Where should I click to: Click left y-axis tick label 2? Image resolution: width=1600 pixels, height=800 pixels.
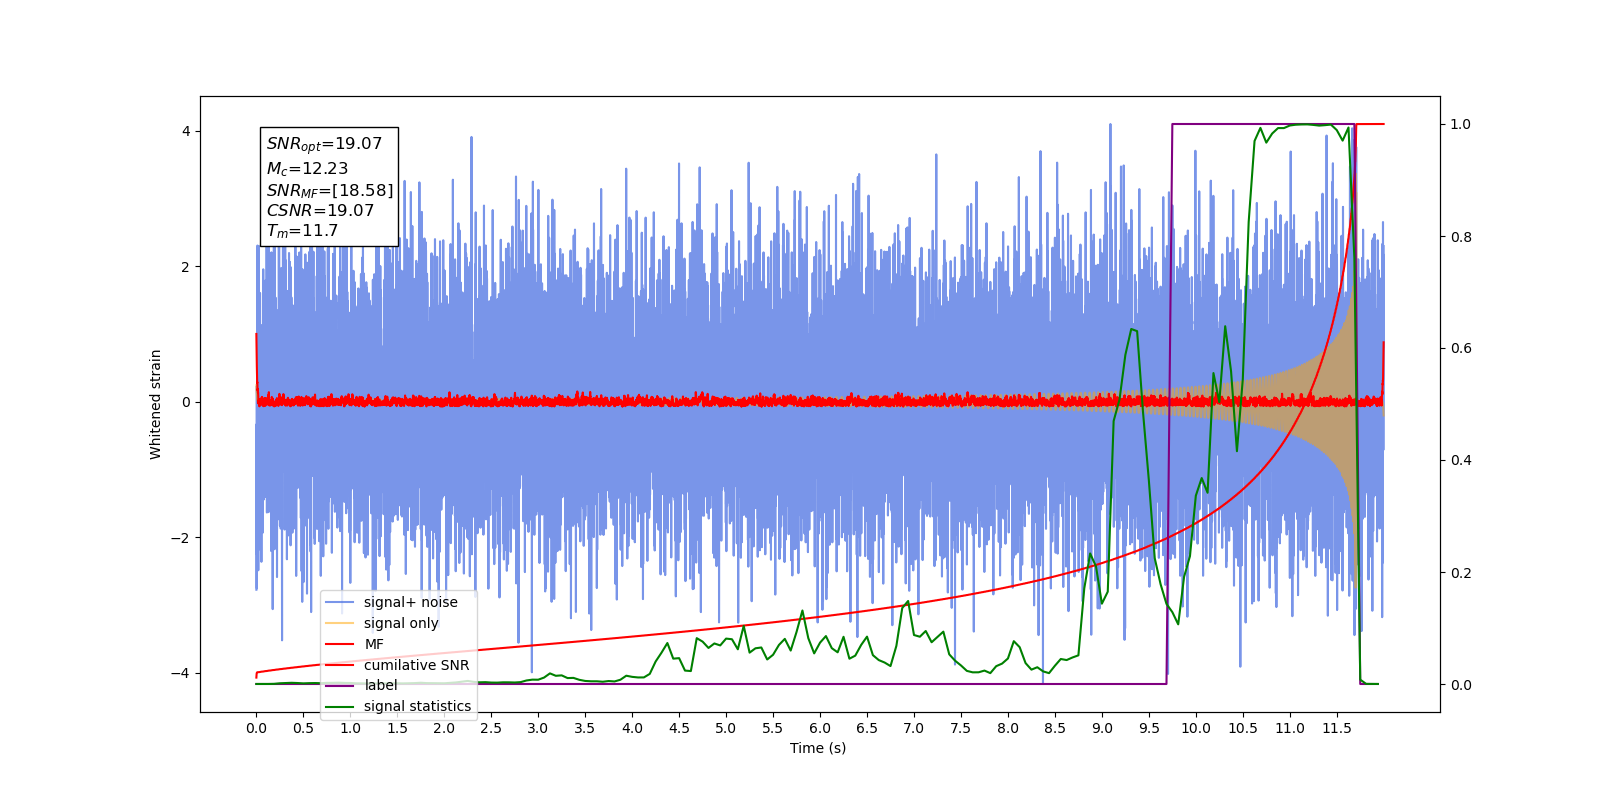[x=186, y=267]
